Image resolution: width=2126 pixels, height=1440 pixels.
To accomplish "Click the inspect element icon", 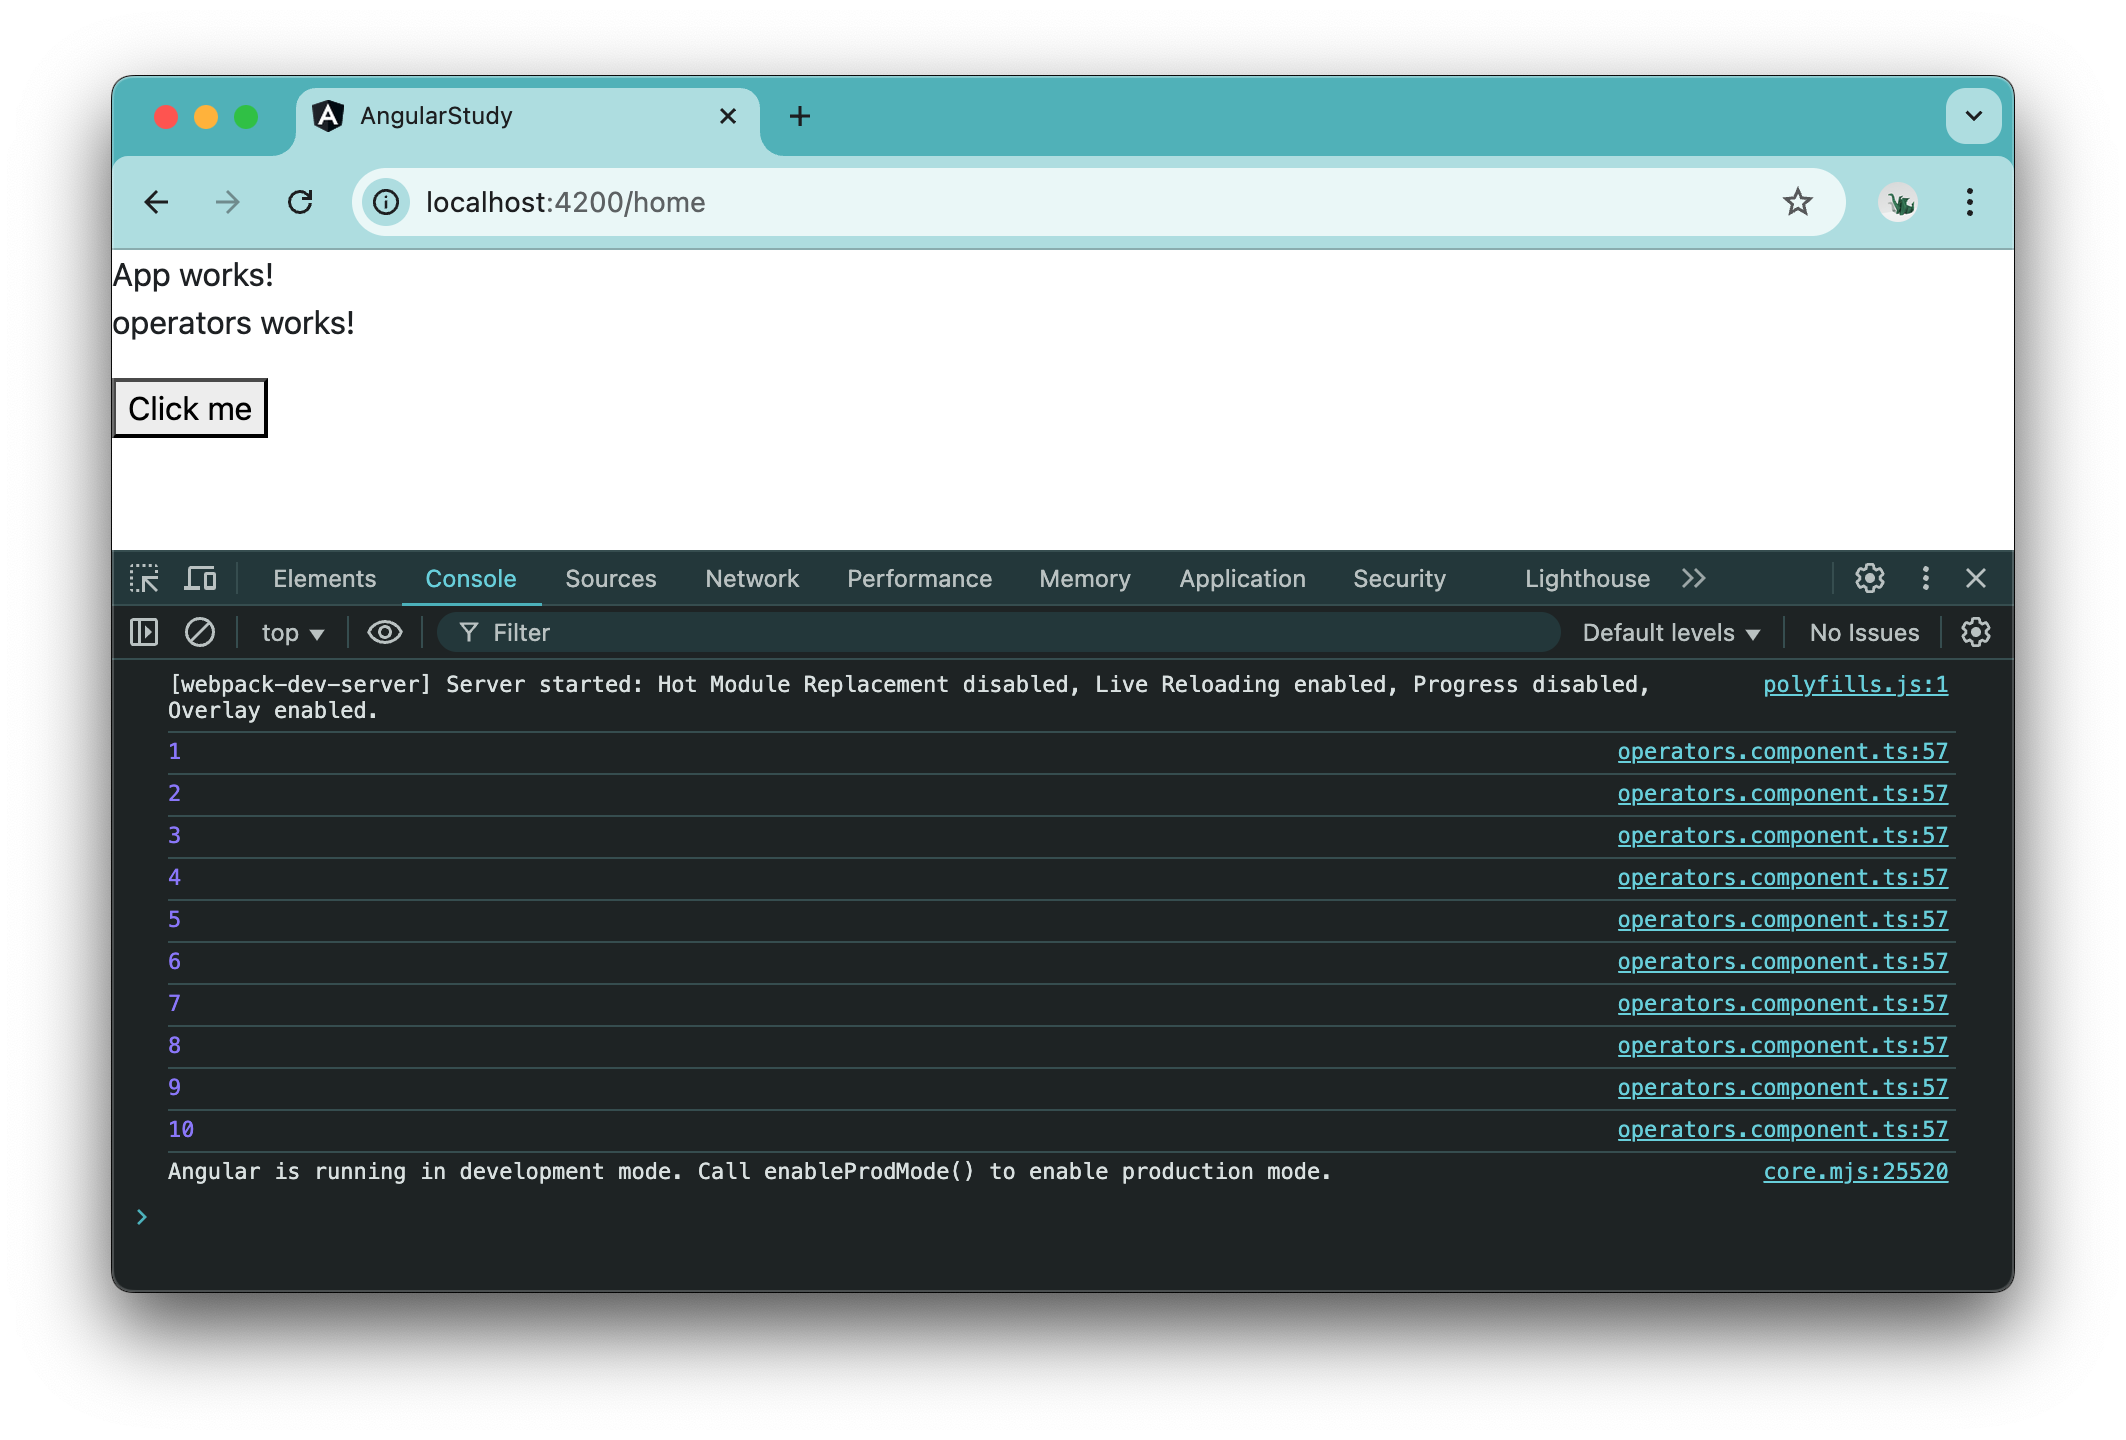I will [x=145, y=577].
